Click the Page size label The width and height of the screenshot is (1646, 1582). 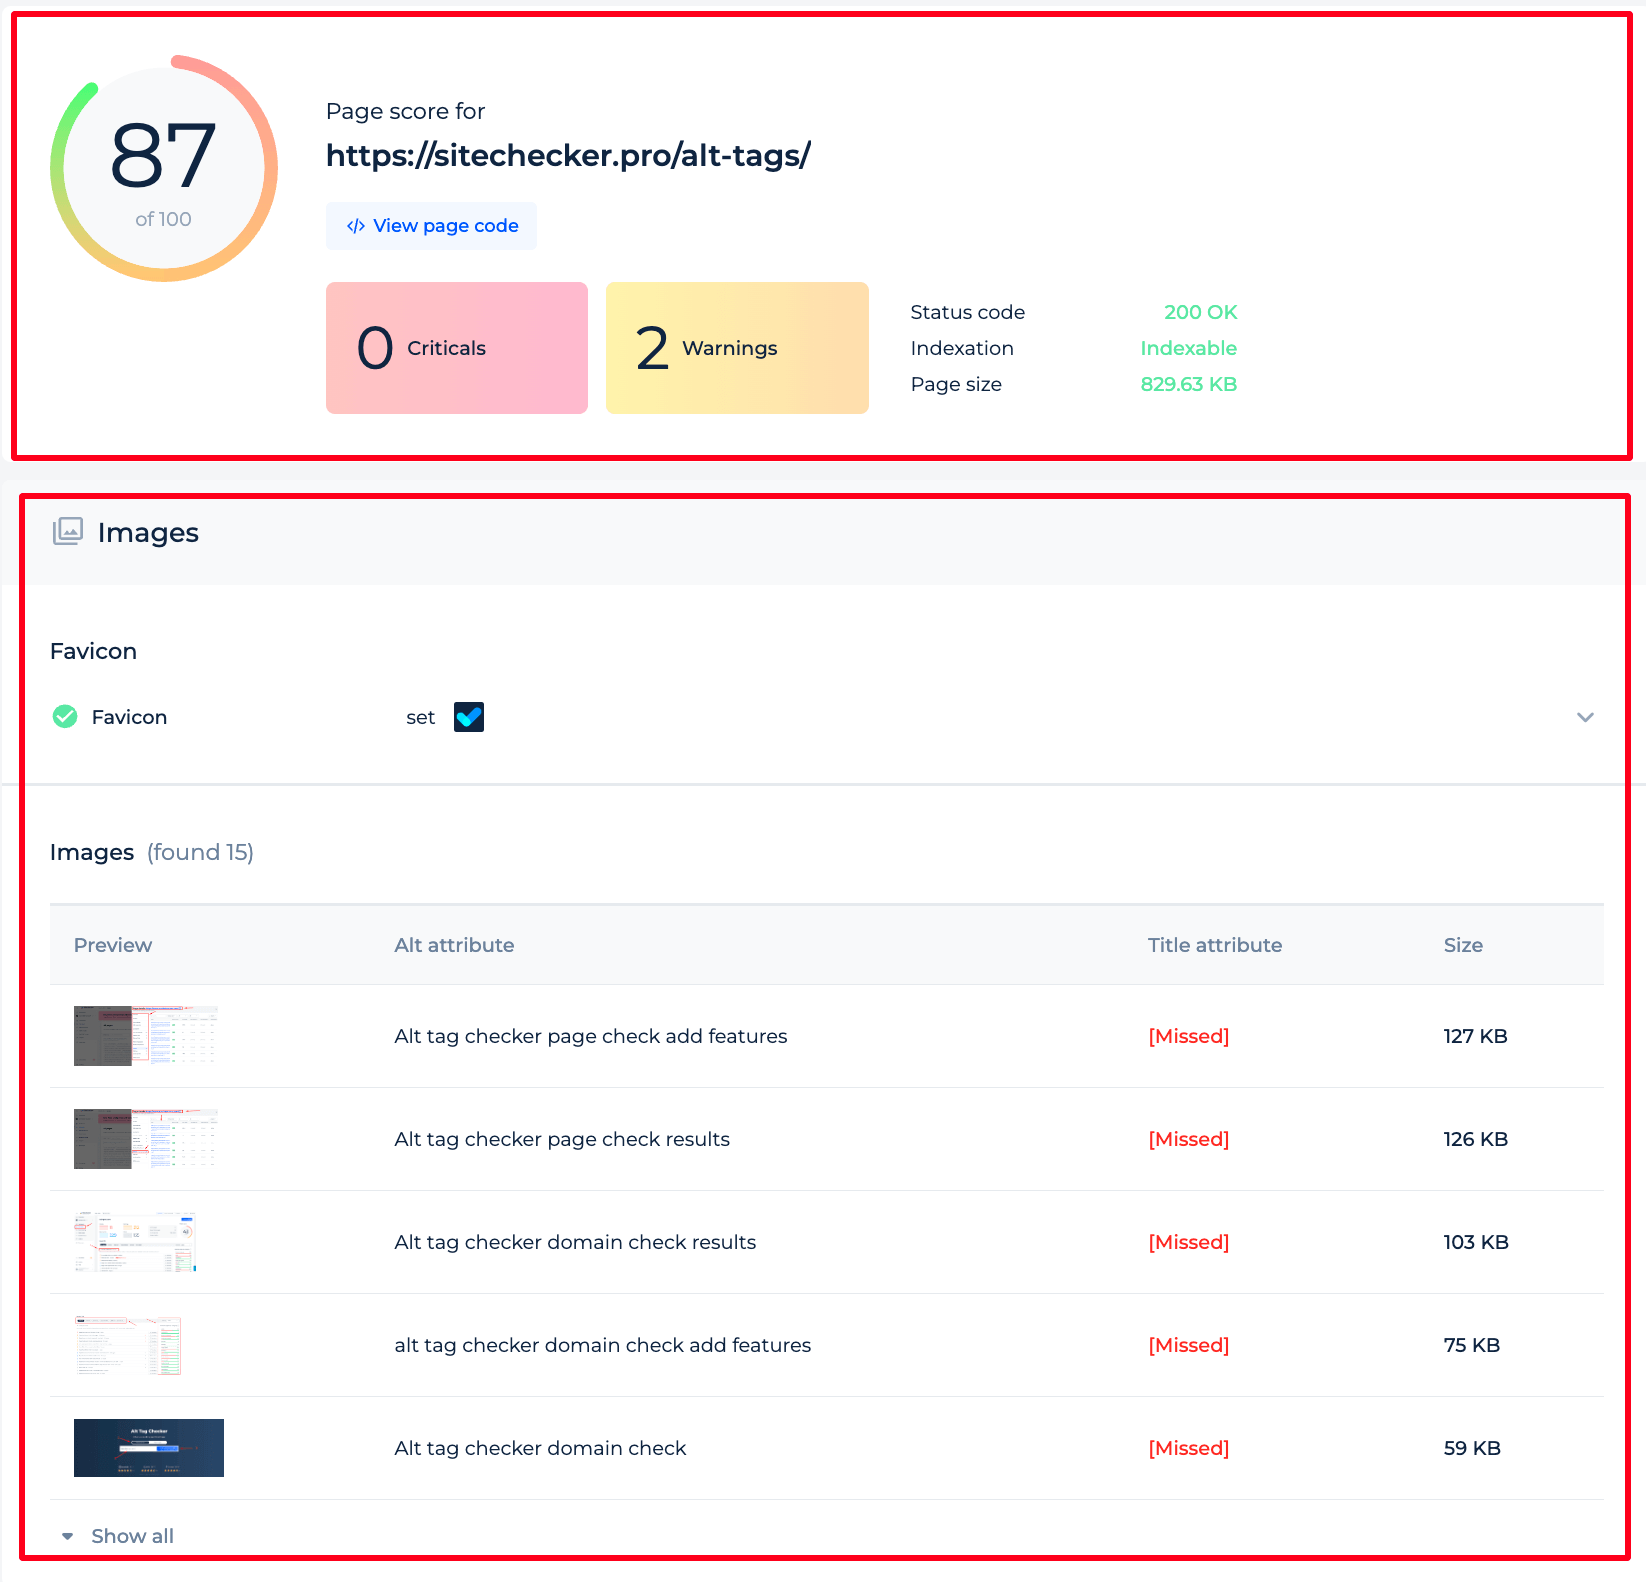(956, 384)
